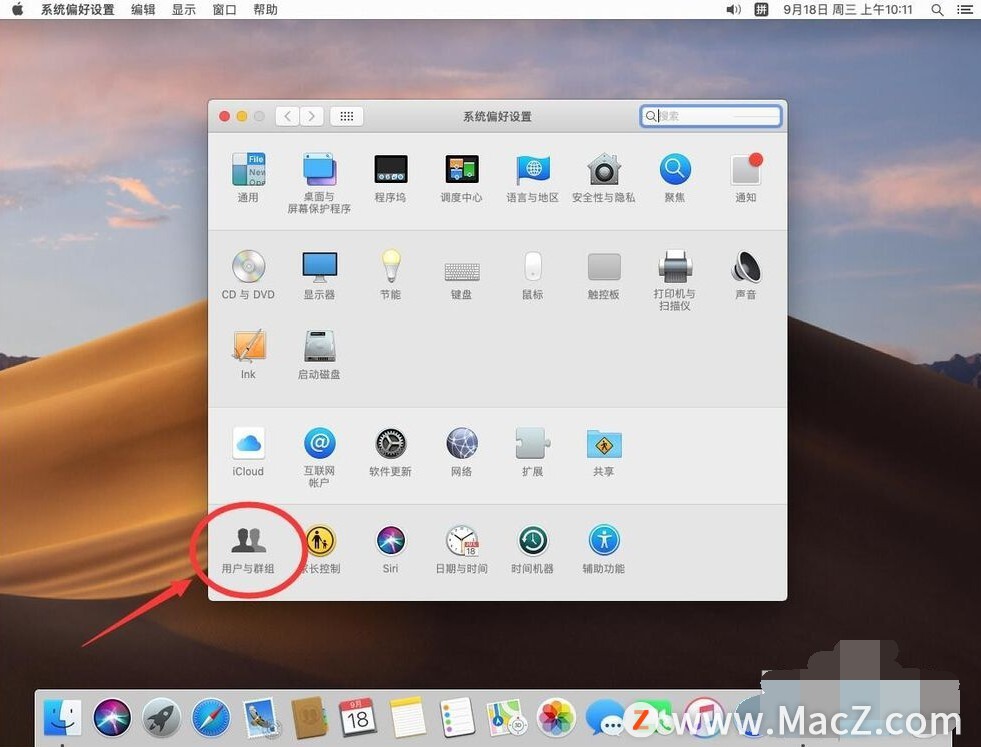This screenshot has height=747, width=981.
Task: Open 语言与地区 preferences
Action: point(532,177)
